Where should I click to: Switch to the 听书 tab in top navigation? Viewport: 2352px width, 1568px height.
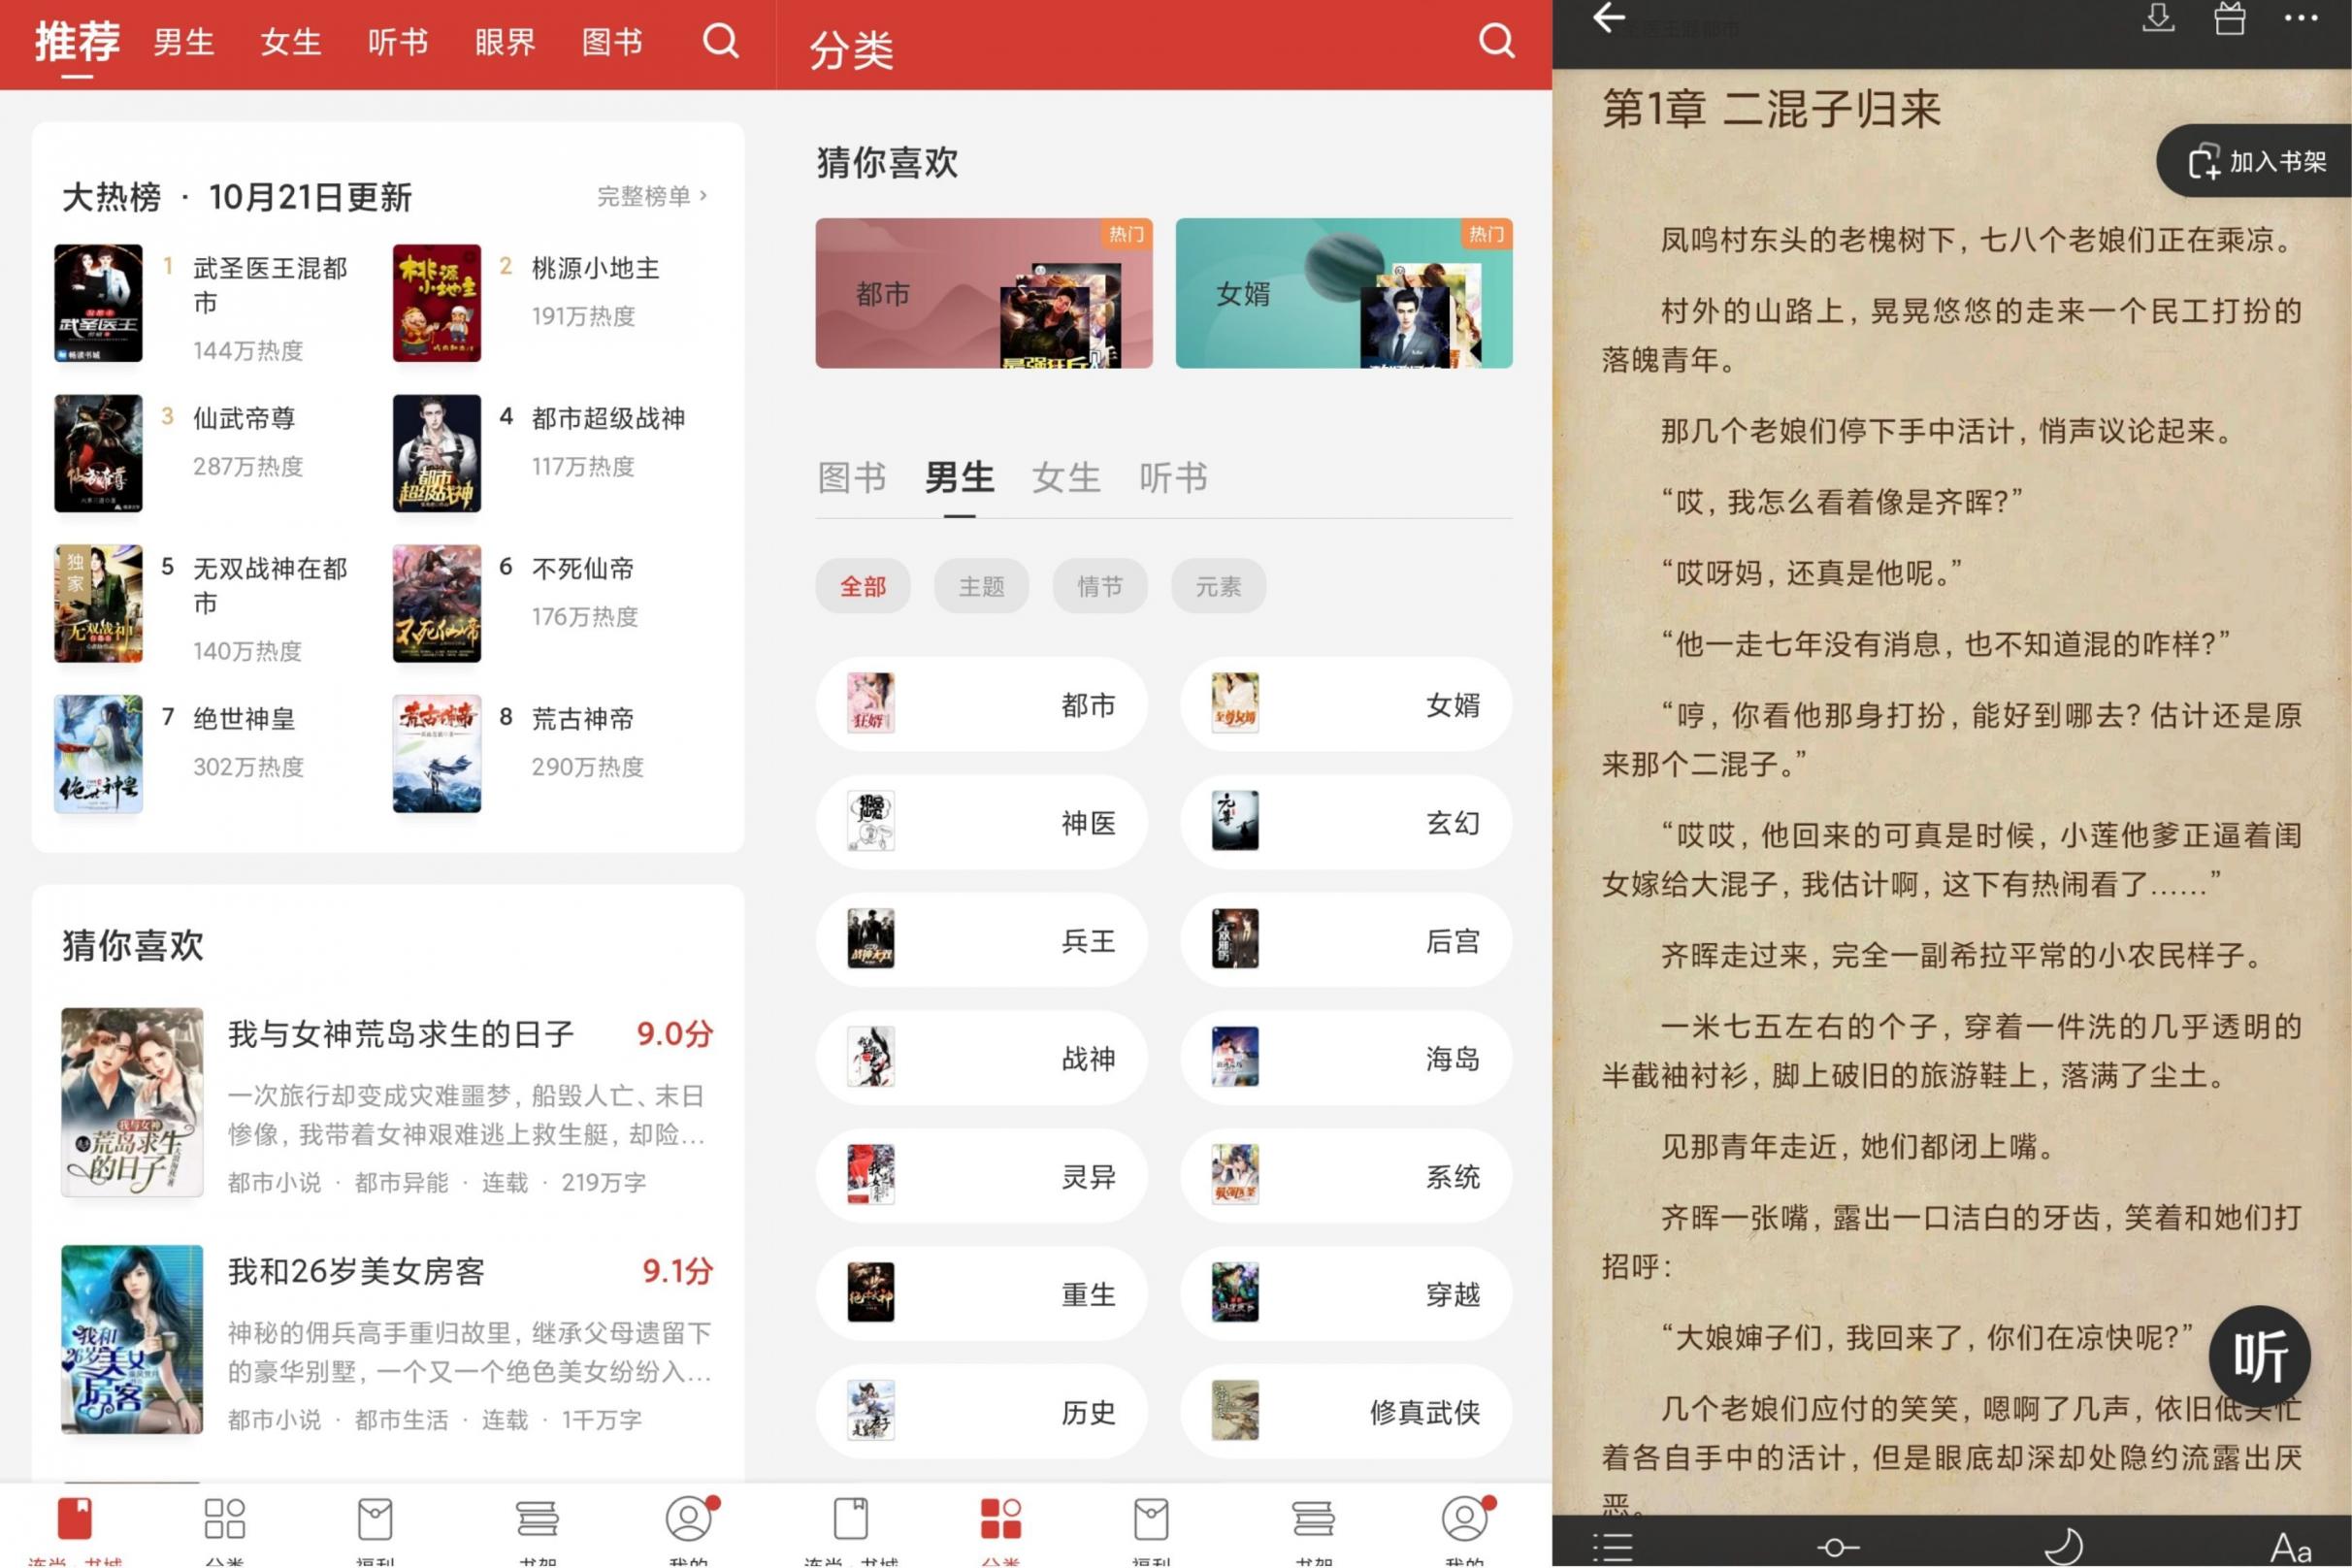(398, 42)
